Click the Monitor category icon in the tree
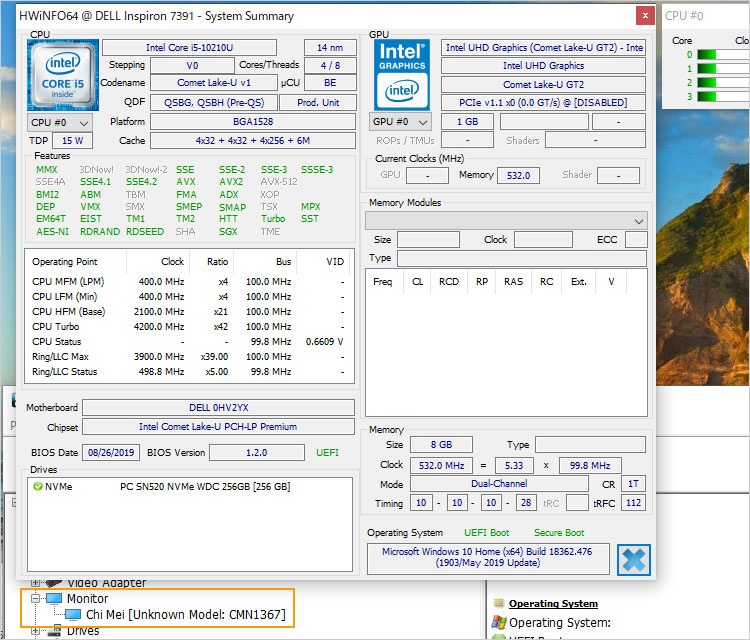 pyautogui.click(x=54, y=598)
